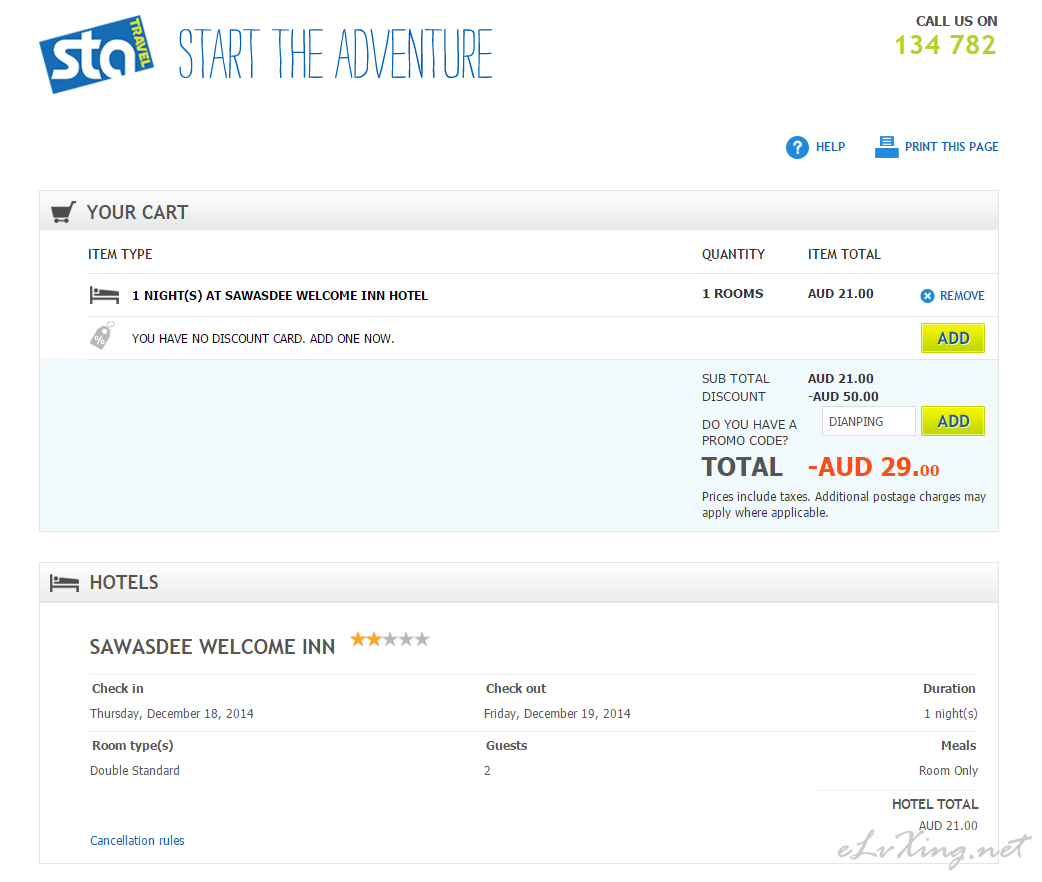Click check-in date Thursday, December 18, 2014

point(171,714)
